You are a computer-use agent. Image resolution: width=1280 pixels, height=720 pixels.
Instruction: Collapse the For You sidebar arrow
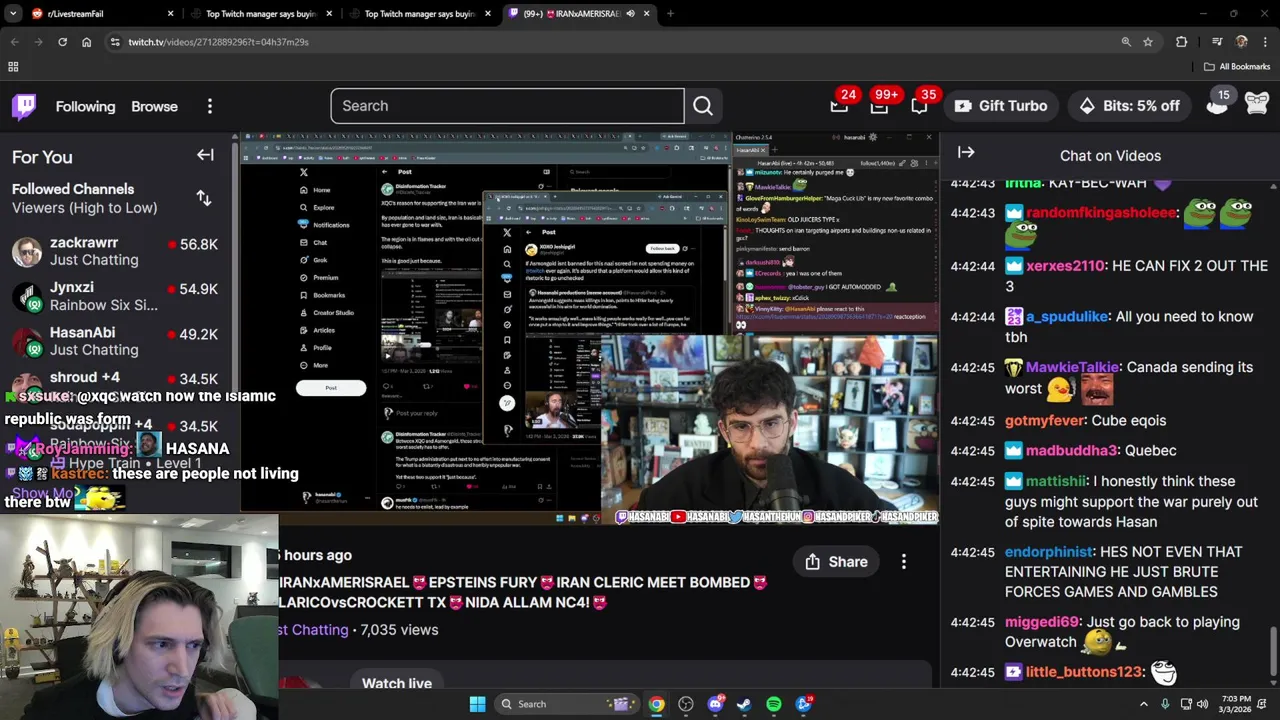point(205,155)
